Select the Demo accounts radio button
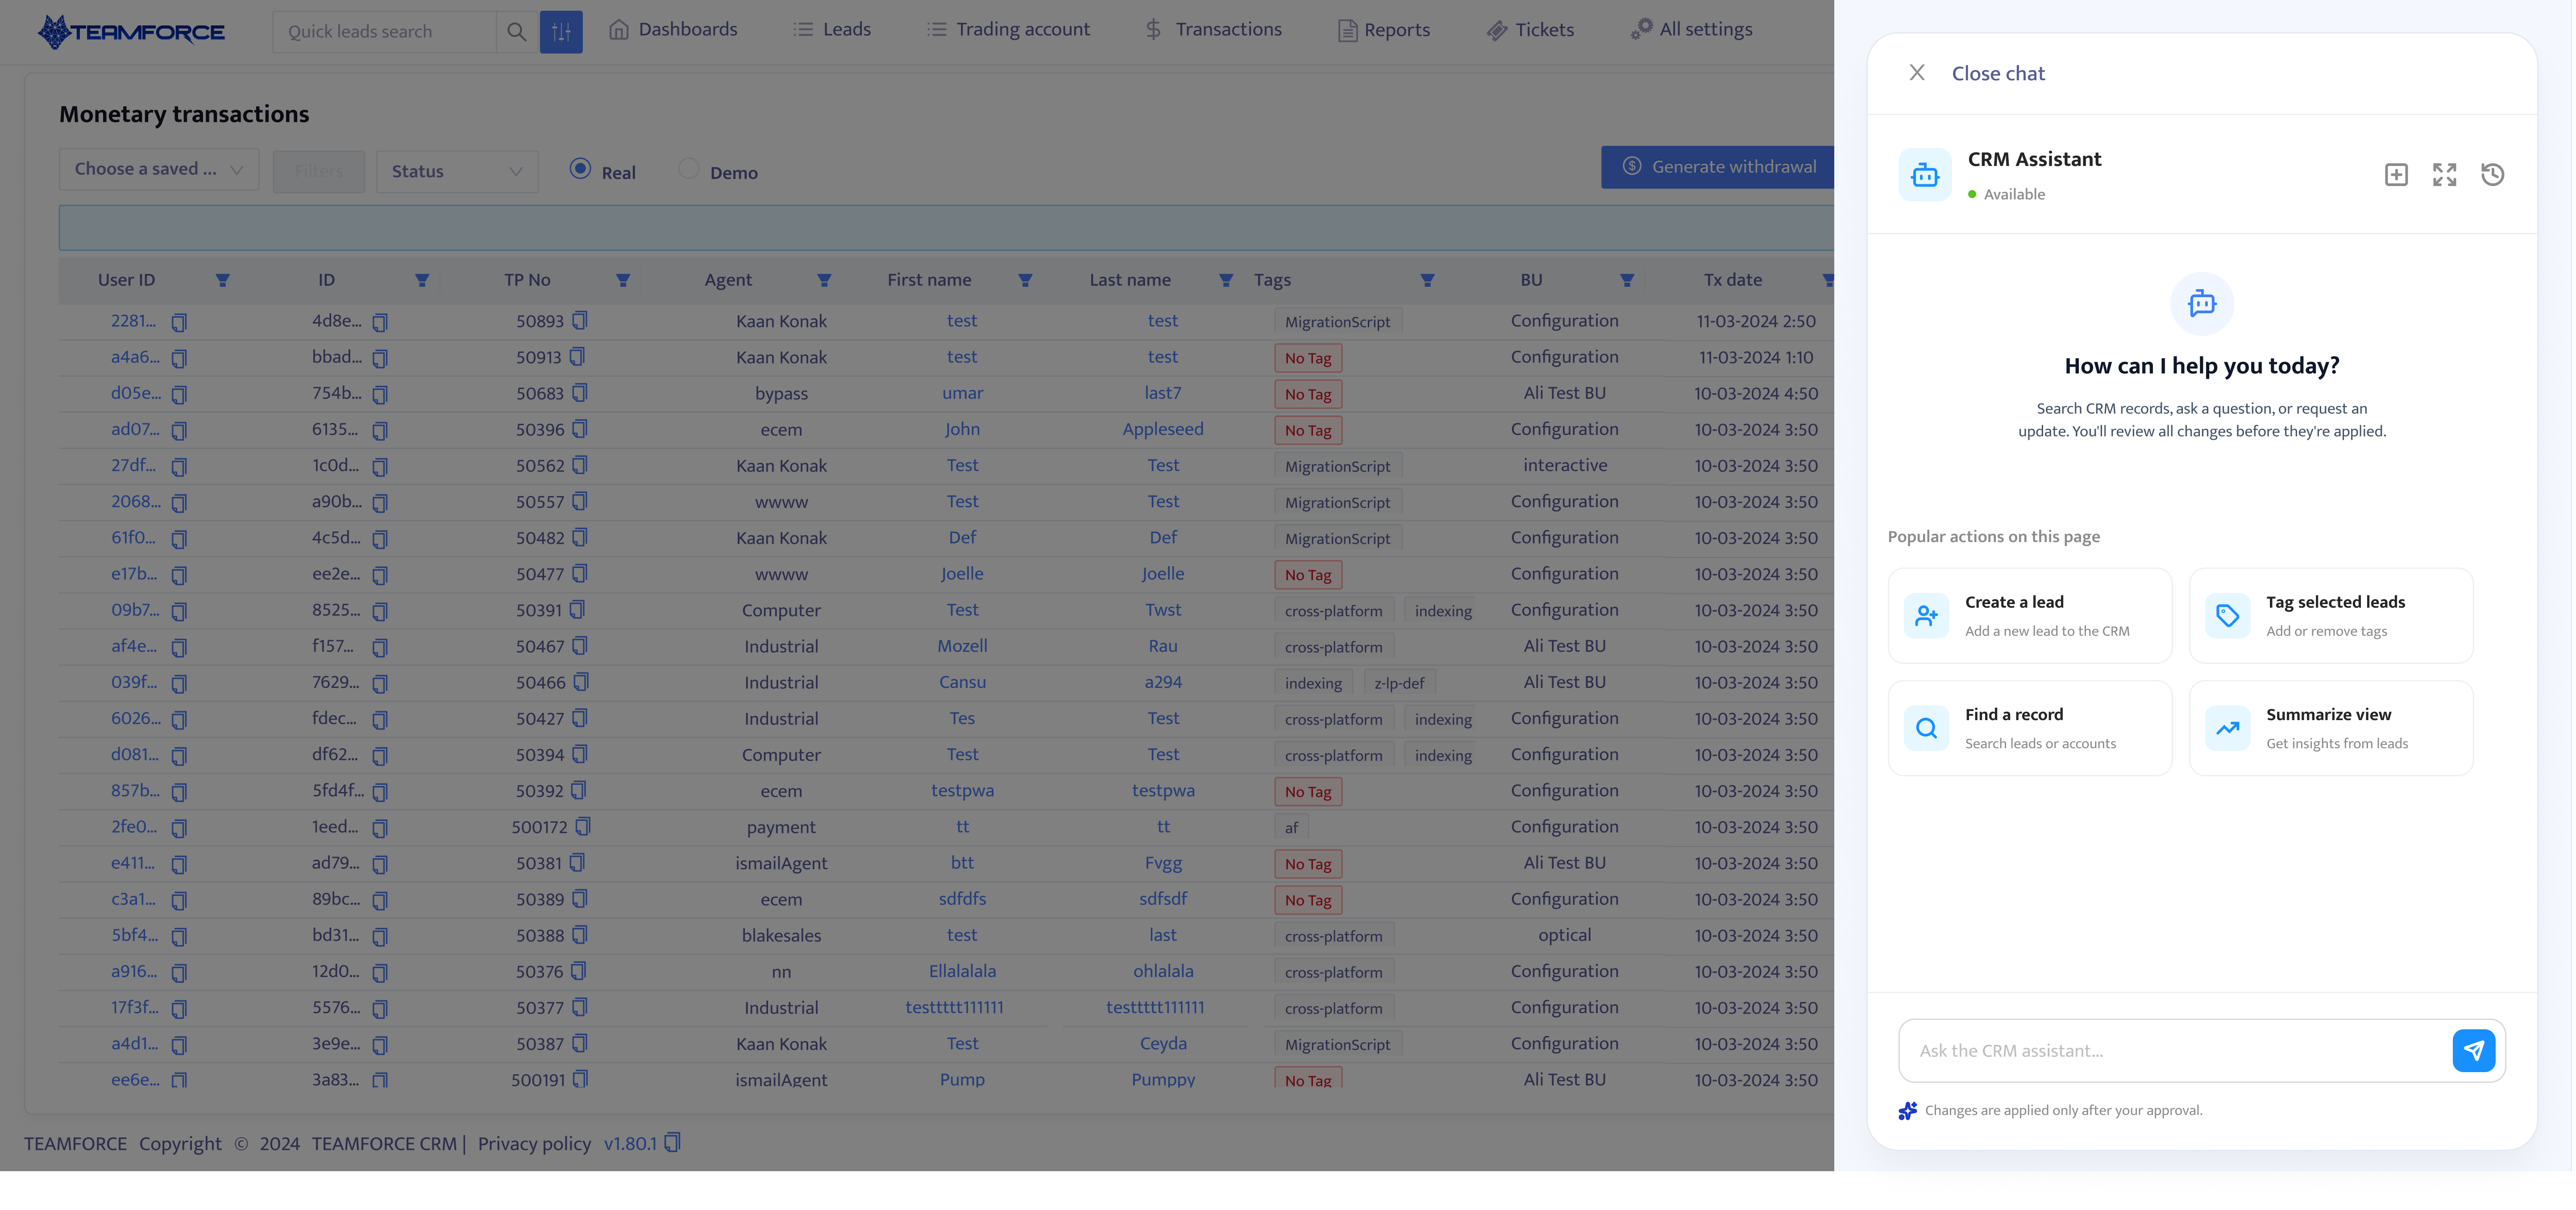This screenshot has height=1210, width=2576. pos(689,169)
